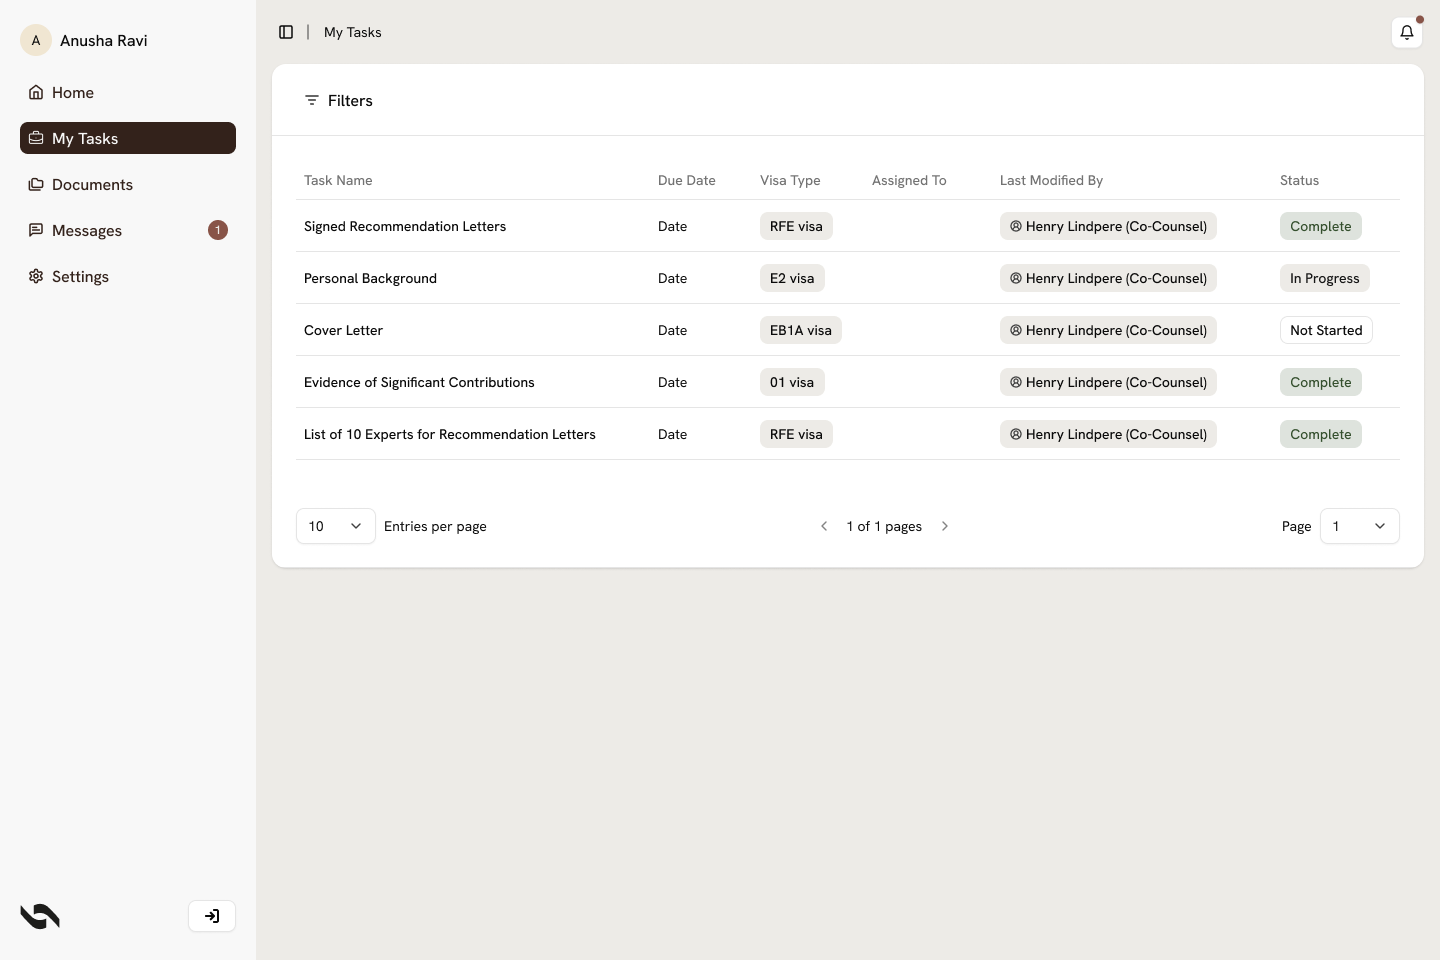Click the Home house icon
The height and width of the screenshot is (960, 1440).
pyautogui.click(x=36, y=92)
